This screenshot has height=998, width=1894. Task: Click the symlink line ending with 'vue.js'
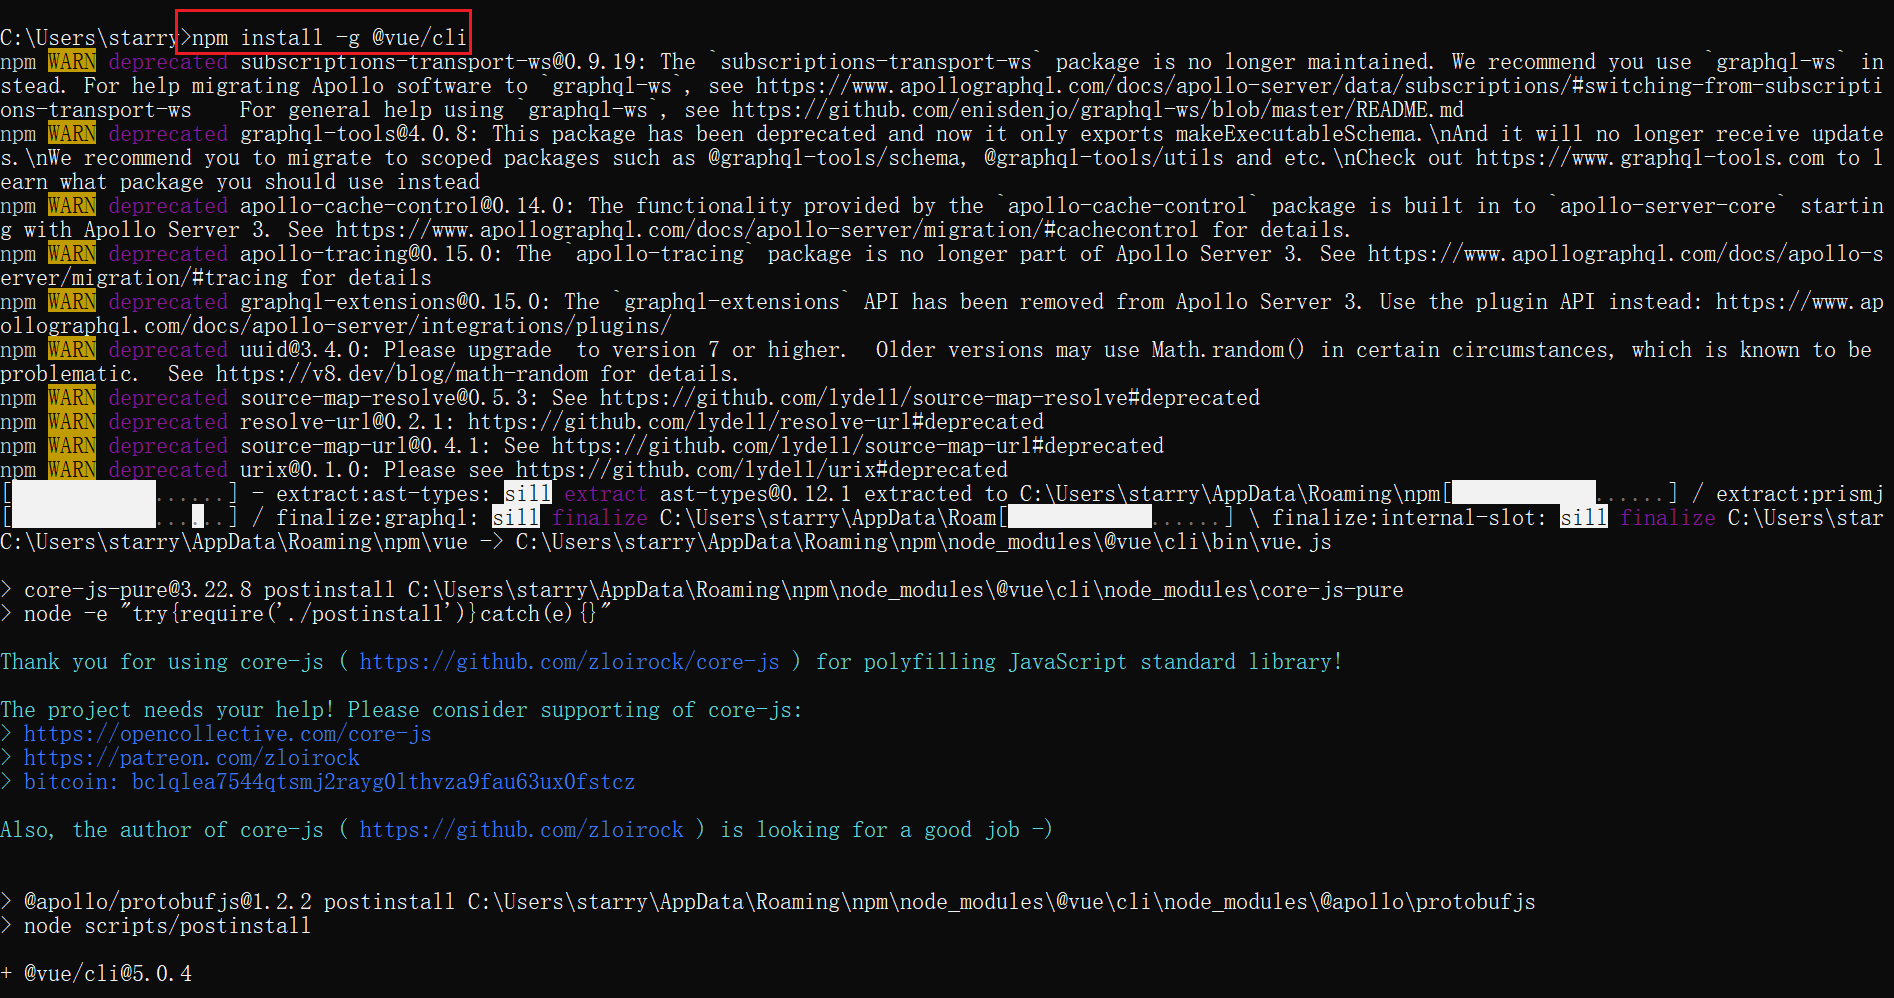point(665,542)
